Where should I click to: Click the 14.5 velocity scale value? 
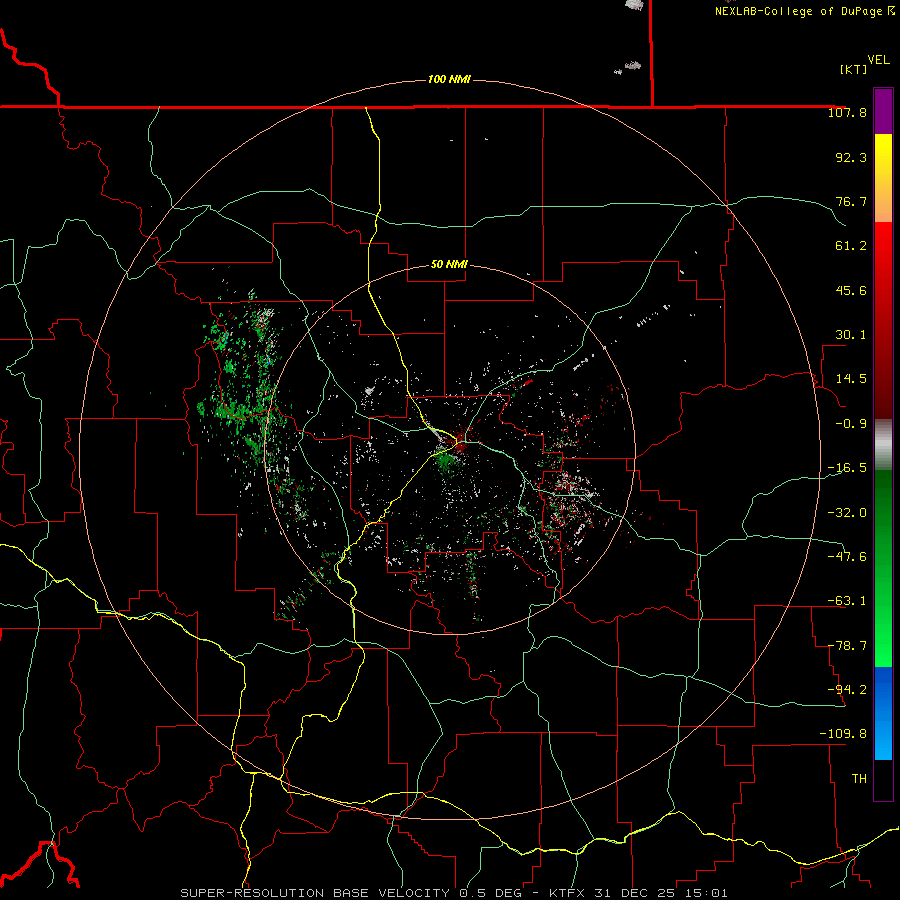(x=851, y=379)
